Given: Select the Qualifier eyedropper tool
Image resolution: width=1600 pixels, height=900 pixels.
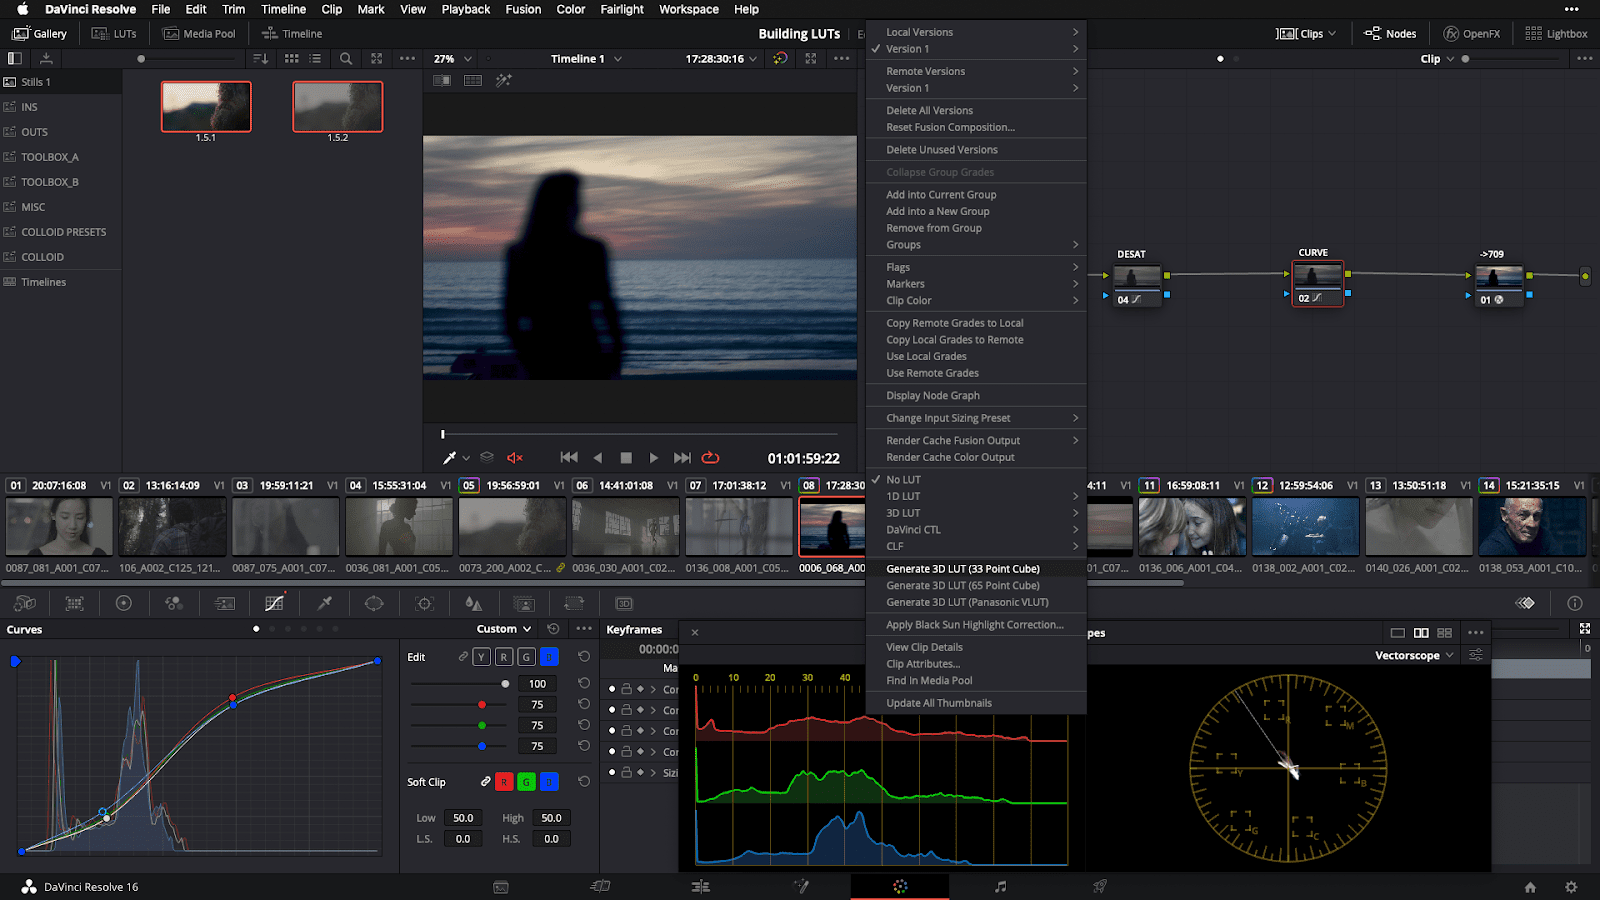Looking at the screenshot, I should pyautogui.click(x=322, y=603).
